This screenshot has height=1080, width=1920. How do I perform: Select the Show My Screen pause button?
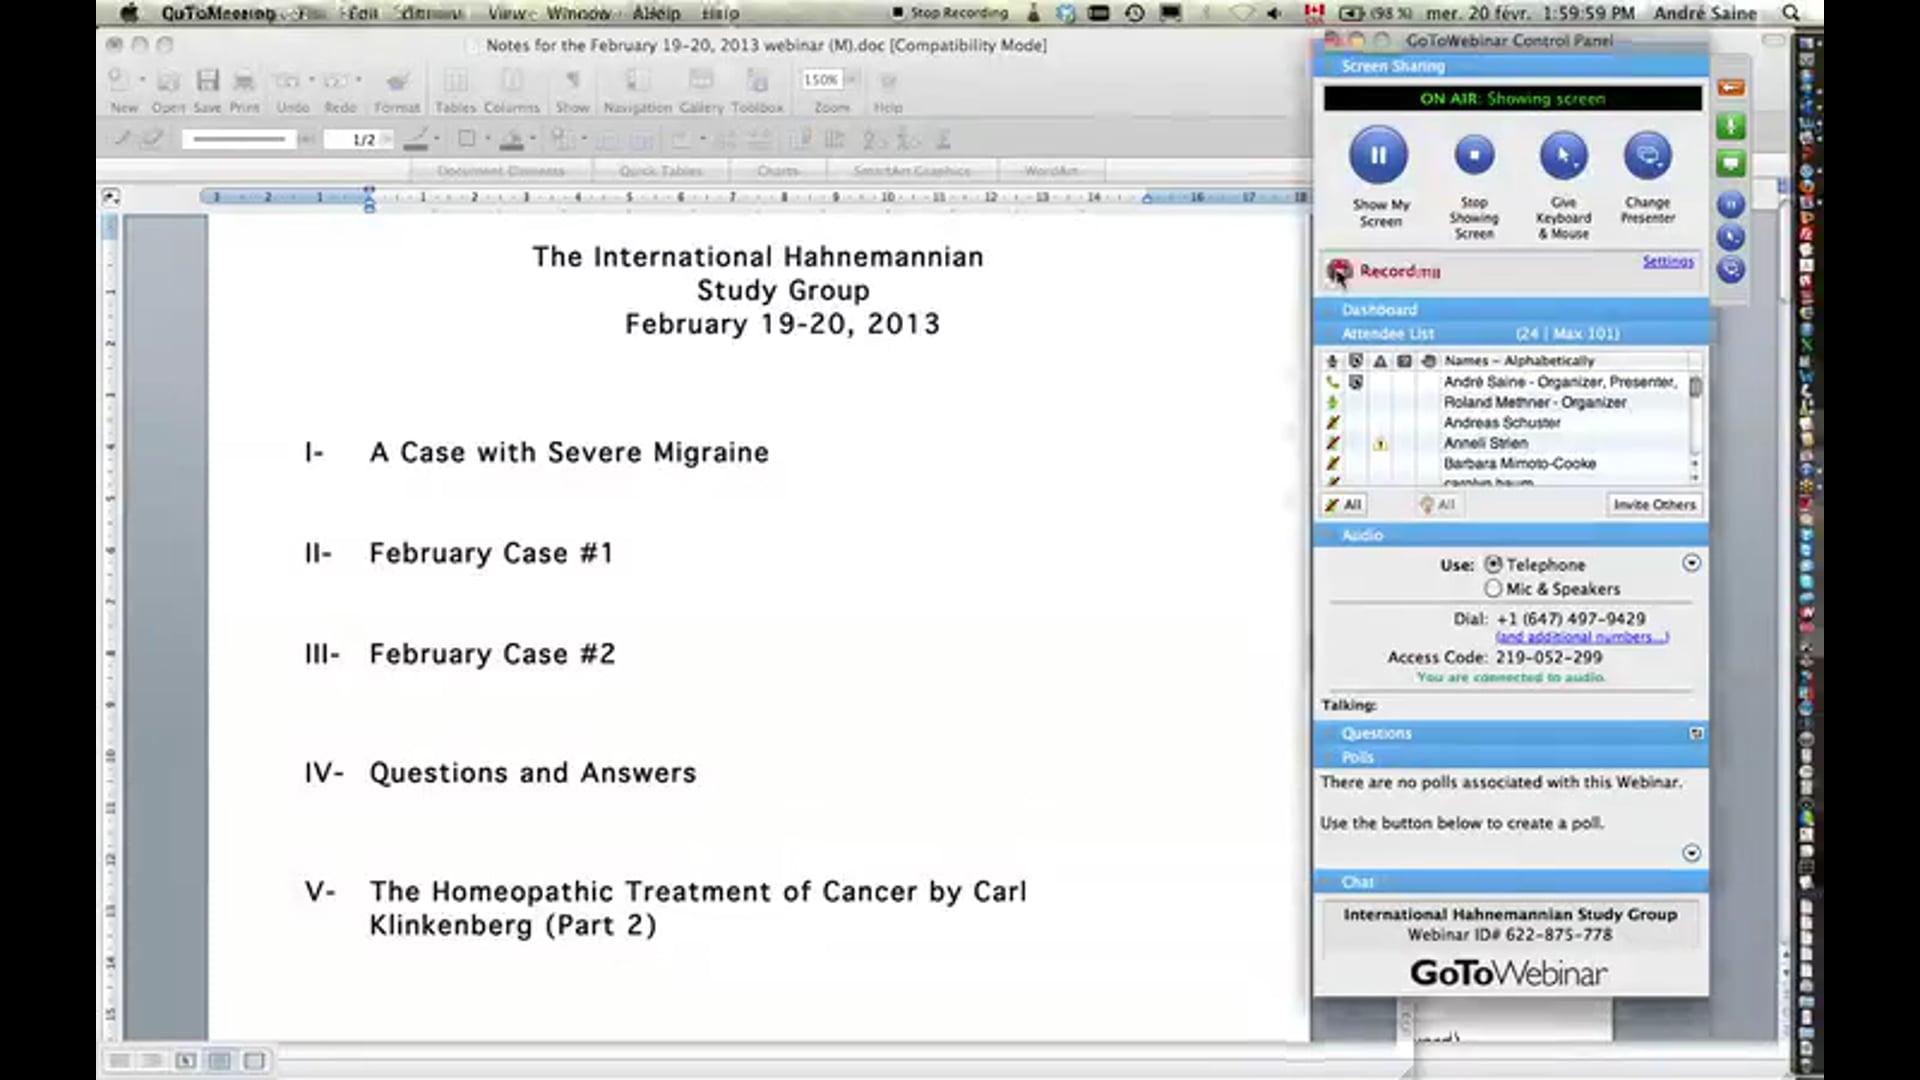click(x=1379, y=155)
